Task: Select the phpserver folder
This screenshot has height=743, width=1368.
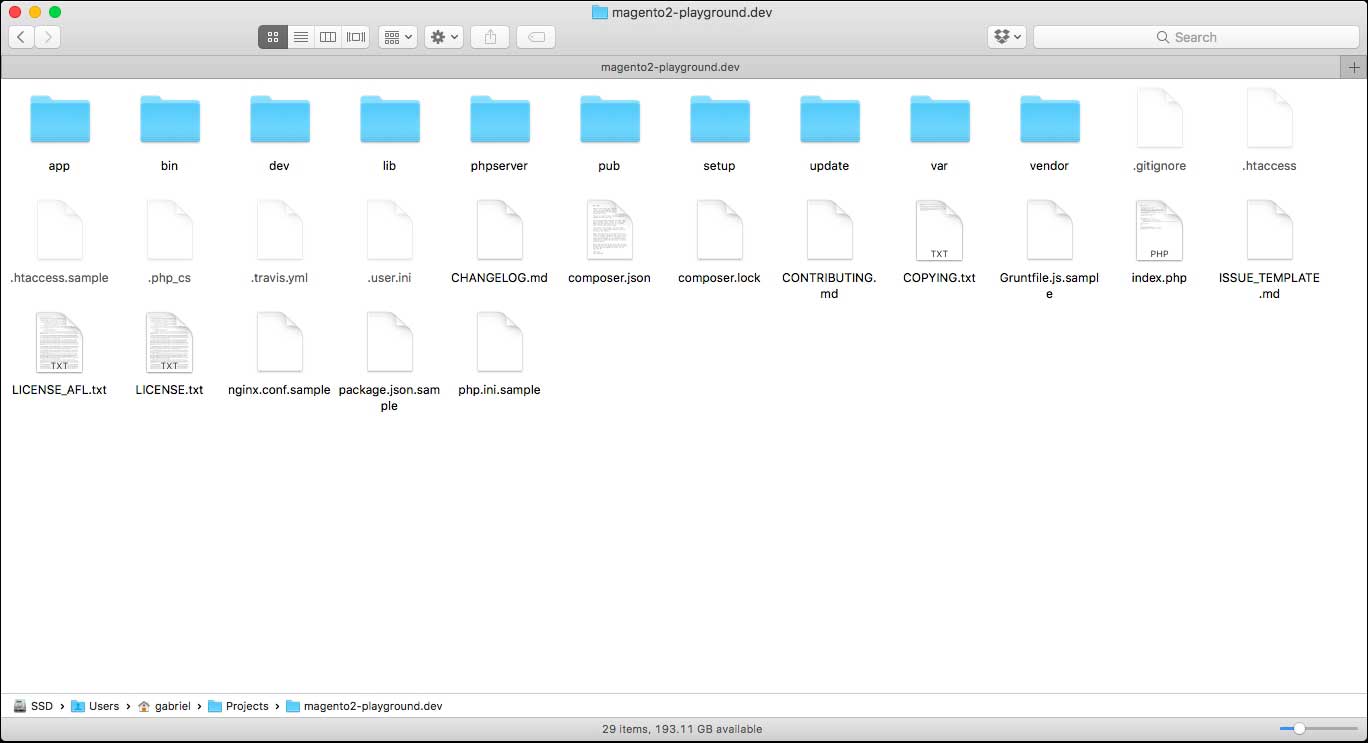Action: point(500,120)
